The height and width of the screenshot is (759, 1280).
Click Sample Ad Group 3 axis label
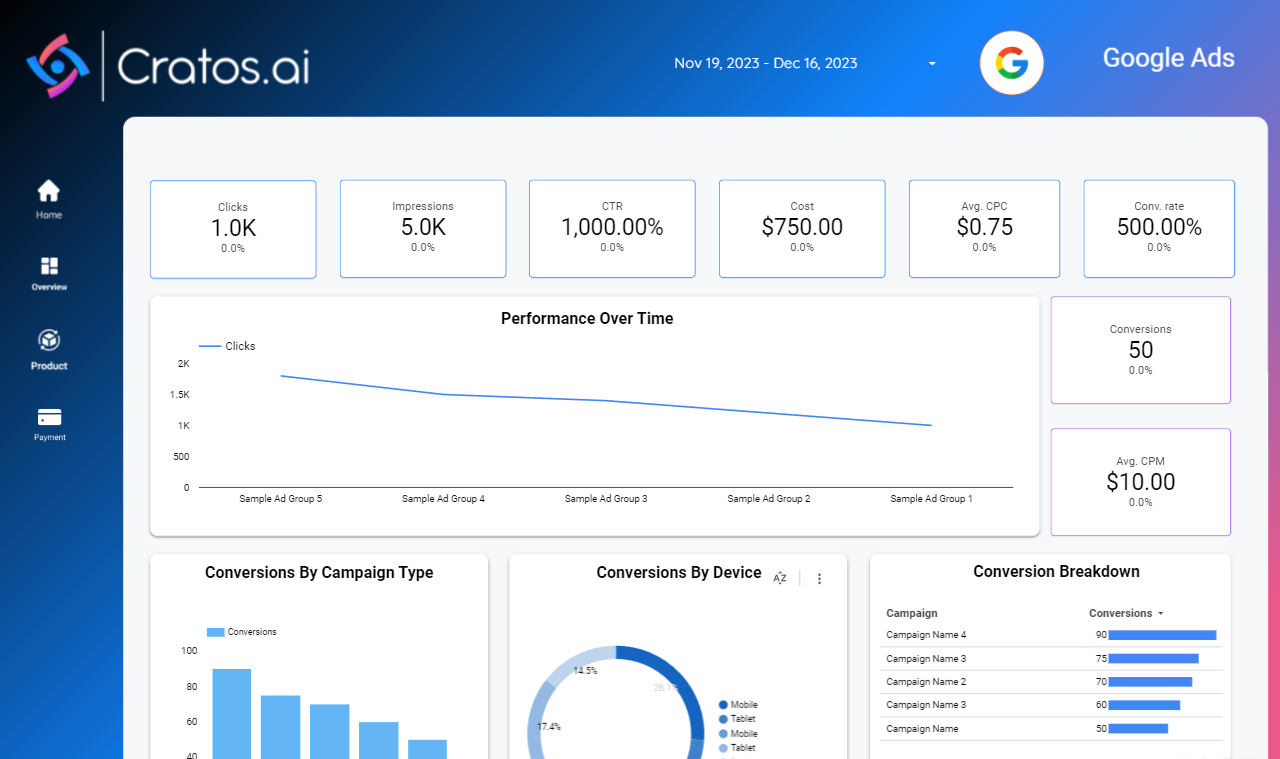coord(606,498)
